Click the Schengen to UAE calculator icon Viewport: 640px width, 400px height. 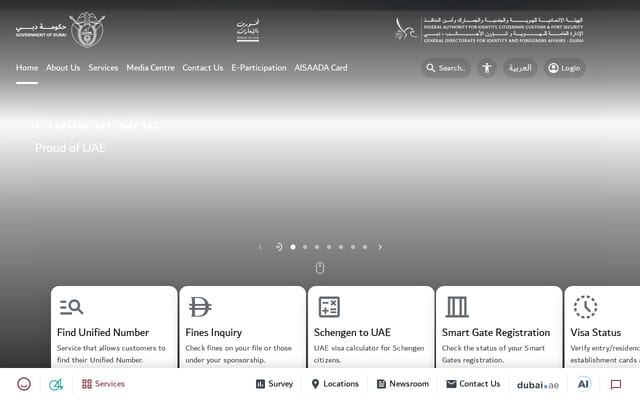(x=329, y=307)
